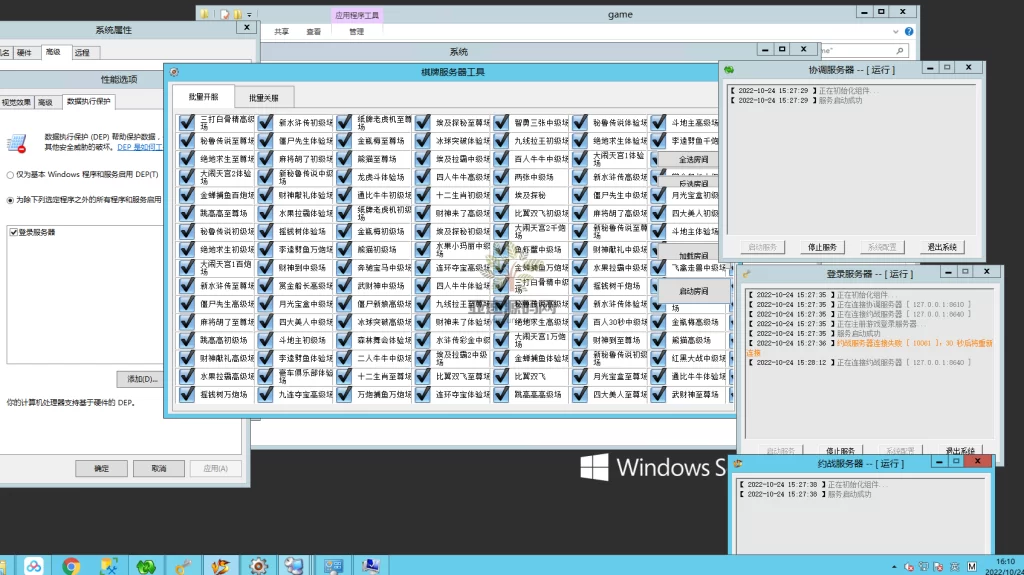Select 仅为基本 Windows 程序和服务启用 DEP option

(10, 175)
